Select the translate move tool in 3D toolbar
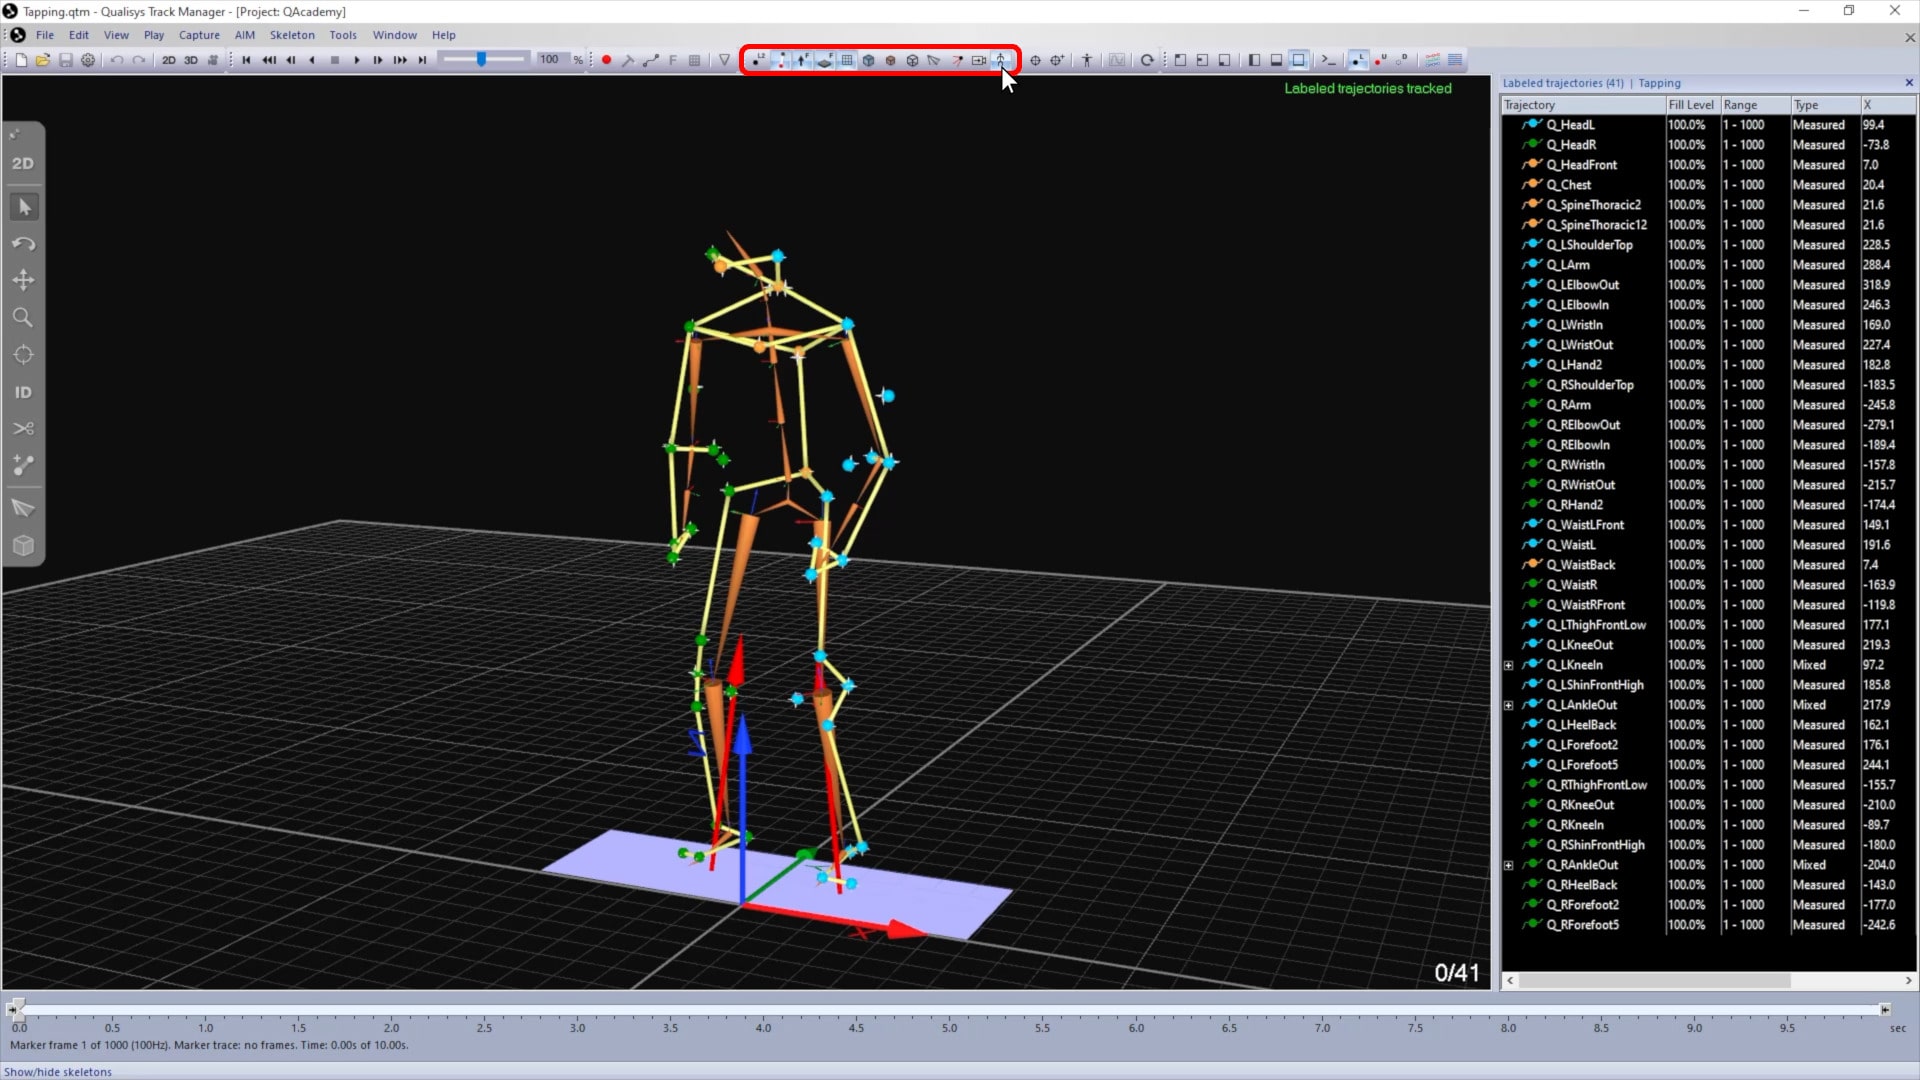 [x=24, y=281]
